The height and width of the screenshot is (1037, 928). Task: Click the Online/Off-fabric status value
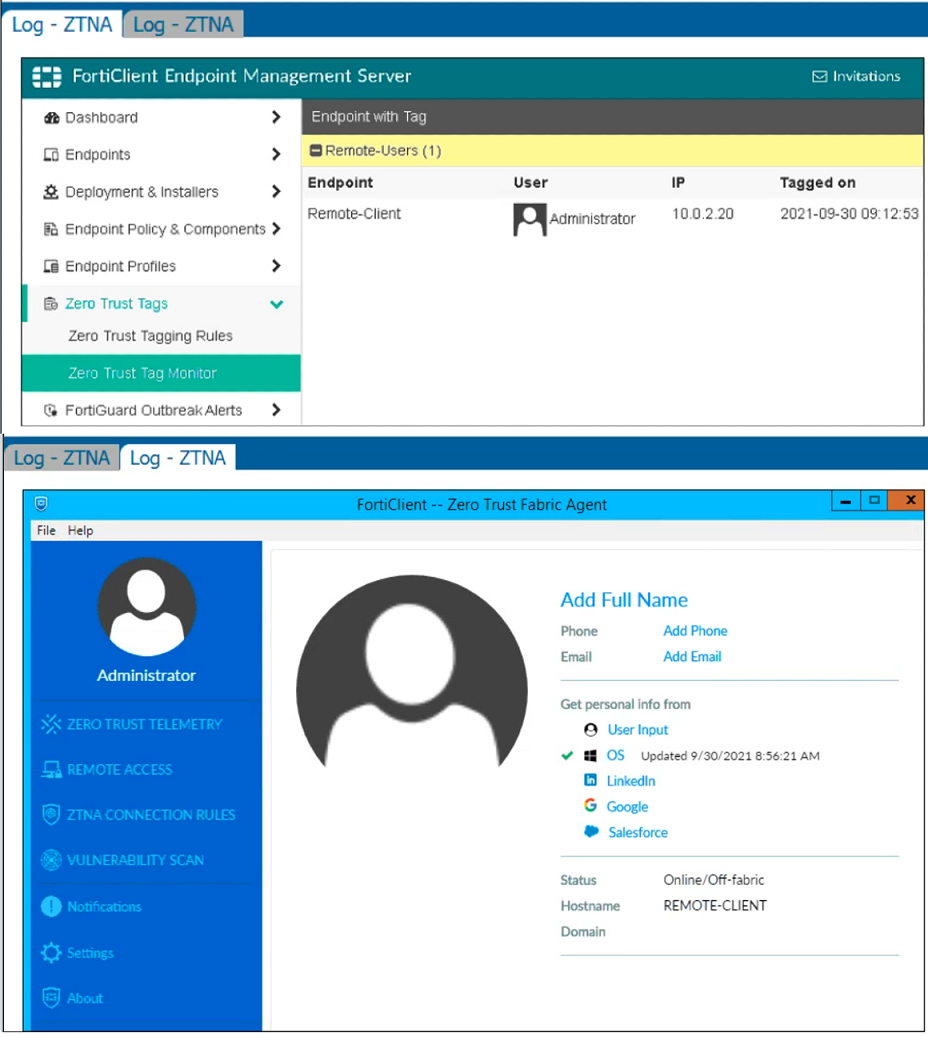click(714, 880)
